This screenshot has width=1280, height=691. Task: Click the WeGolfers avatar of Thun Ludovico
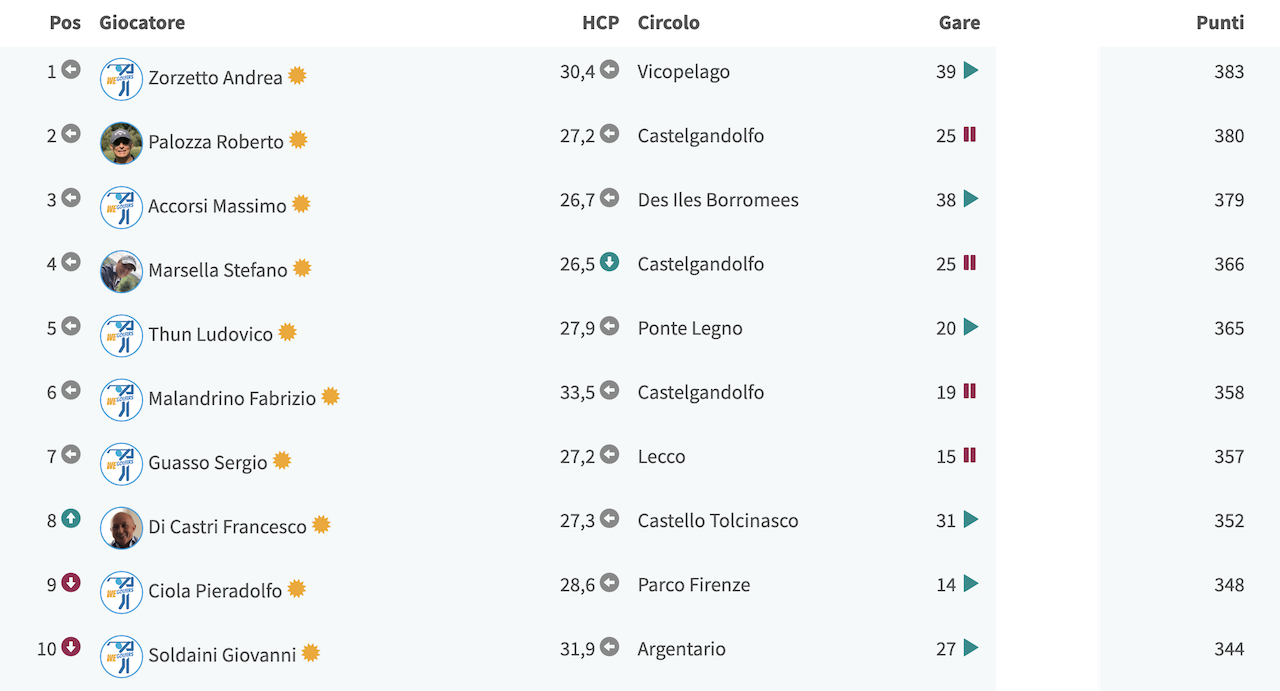click(121, 335)
